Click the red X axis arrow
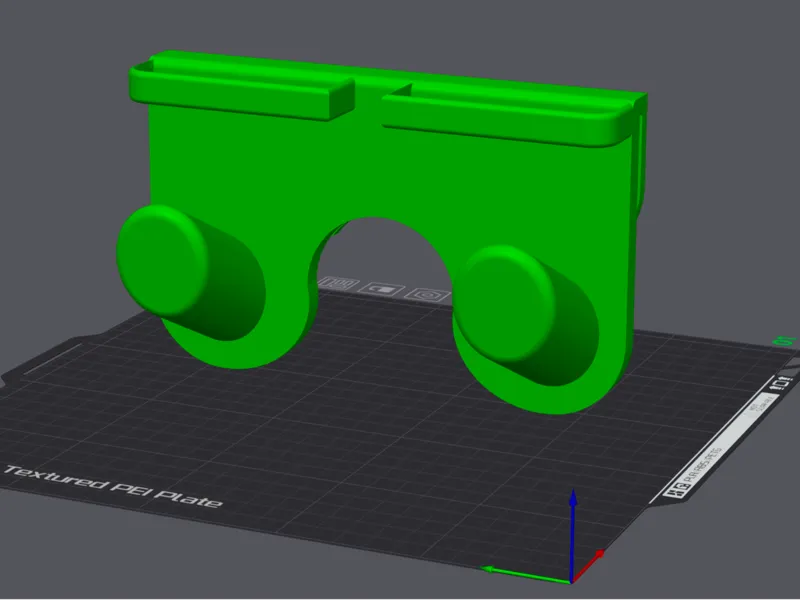 pos(589,565)
